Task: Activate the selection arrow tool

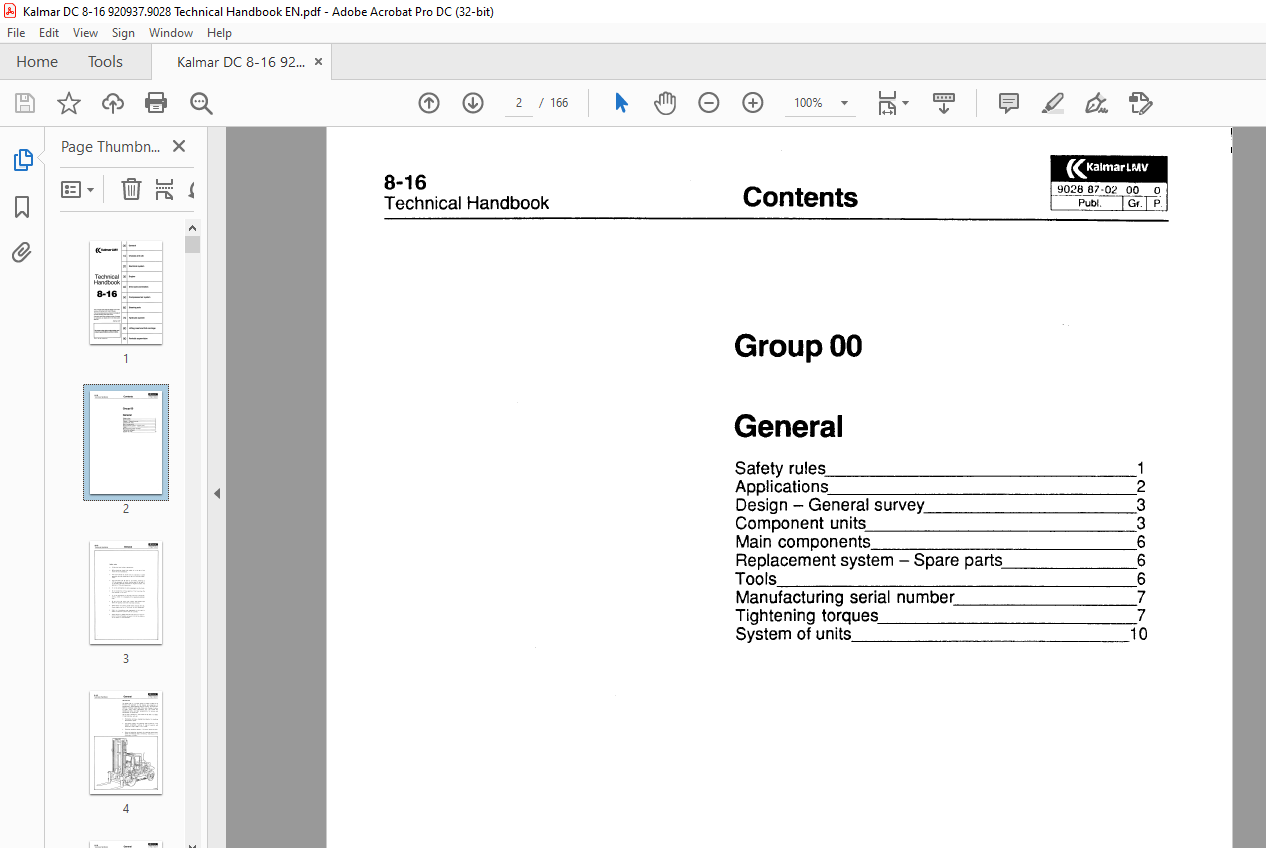Action: coord(621,103)
